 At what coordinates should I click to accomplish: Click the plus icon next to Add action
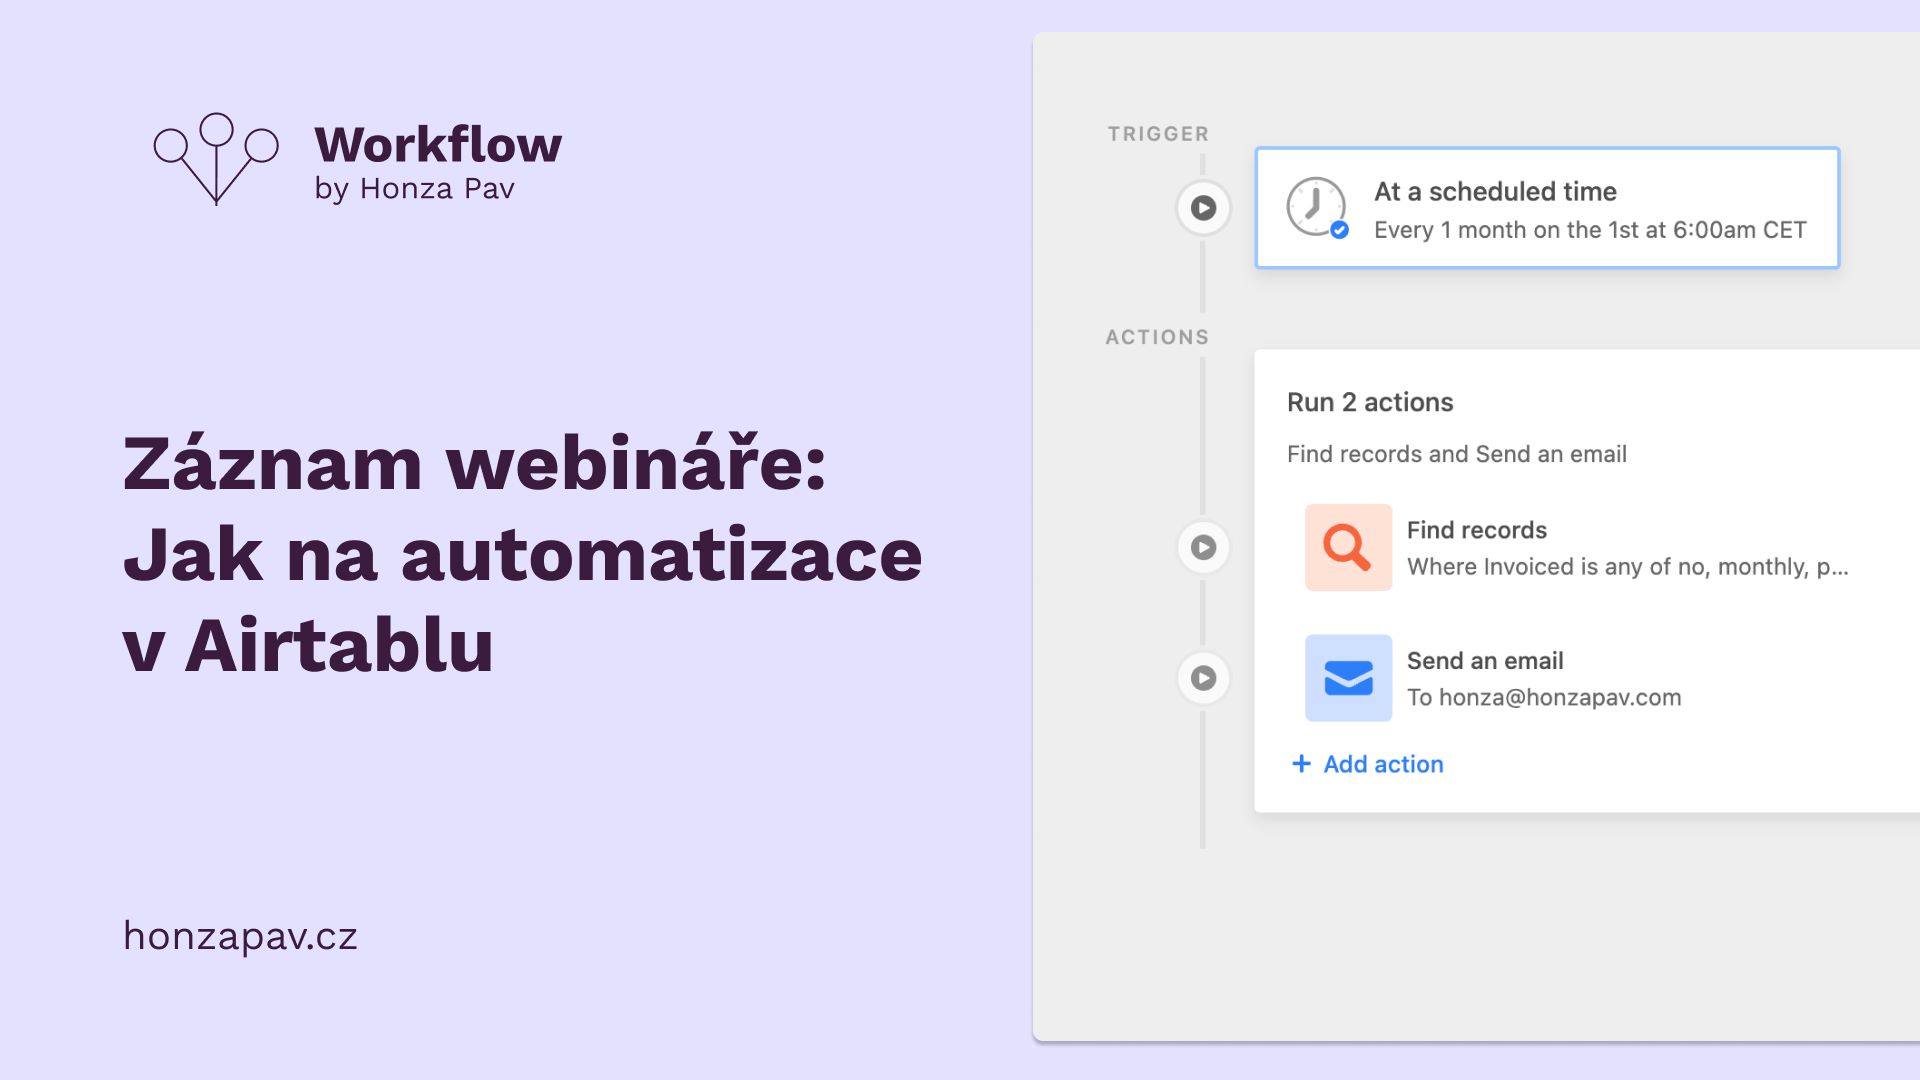[x=1301, y=764]
